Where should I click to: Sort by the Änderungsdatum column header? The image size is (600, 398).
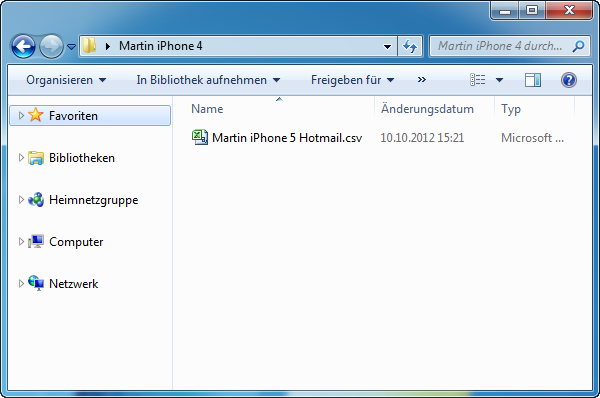pyautogui.click(x=427, y=109)
